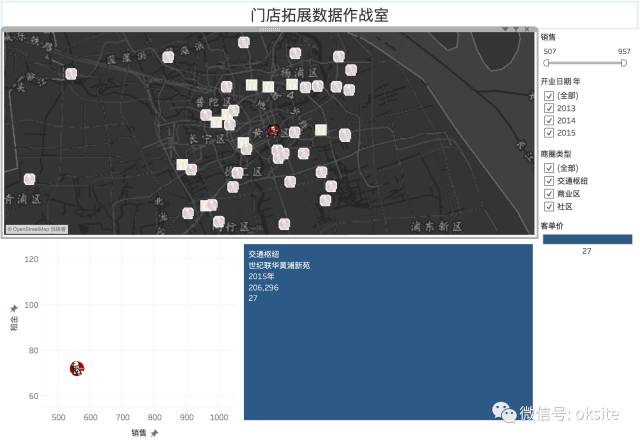Click 交通枢纽 text in blue detail panel
This screenshot has height=442, width=640.
tap(264, 254)
